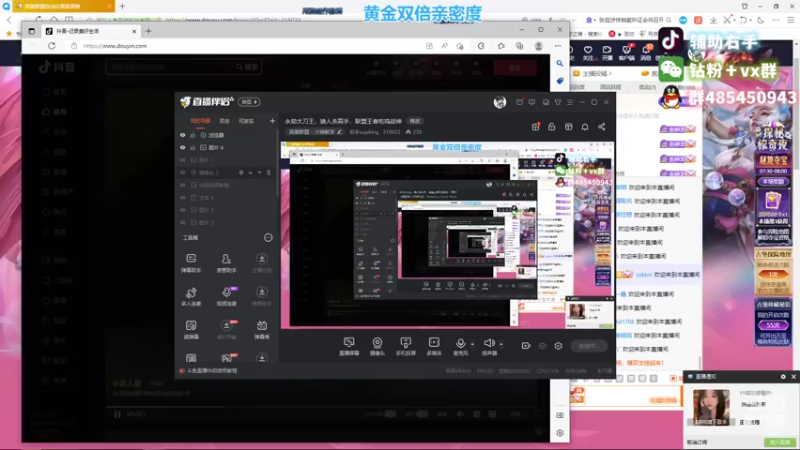Refresh the douyin.com browser page
800x450 pixels.
coord(52,46)
